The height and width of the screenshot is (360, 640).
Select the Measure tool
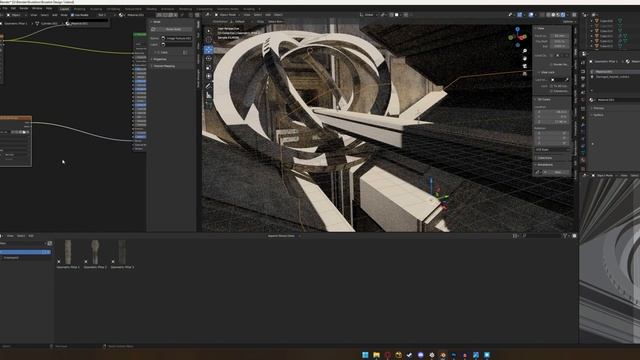[209, 95]
